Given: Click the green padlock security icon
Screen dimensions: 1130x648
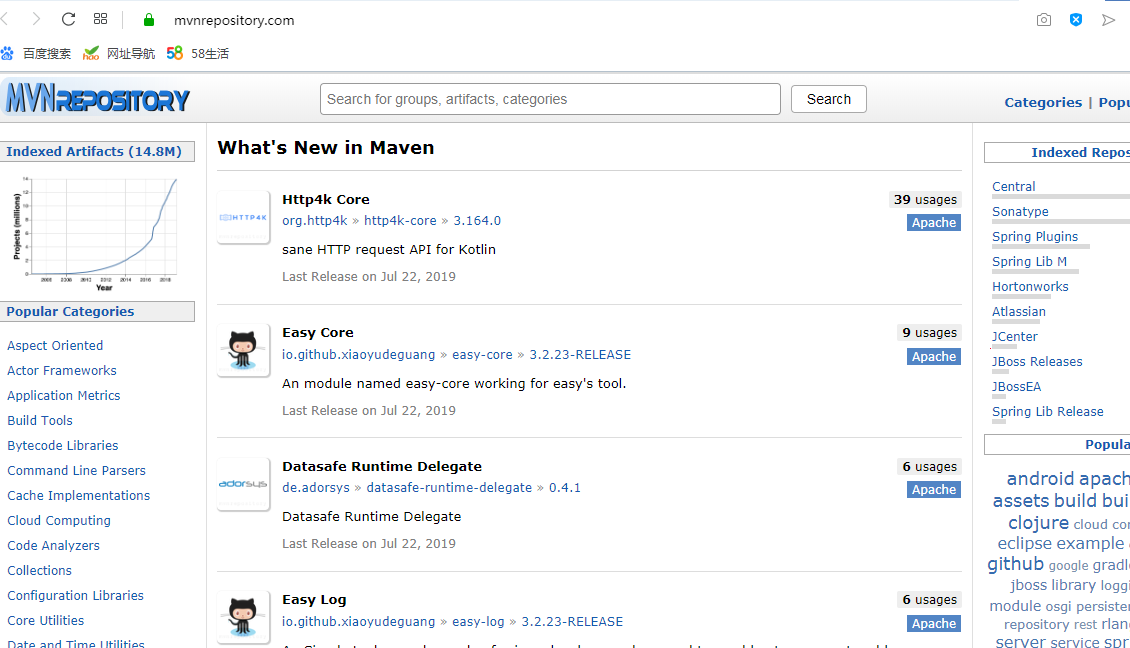Looking at the screenshot, I should tap(148, 20).
